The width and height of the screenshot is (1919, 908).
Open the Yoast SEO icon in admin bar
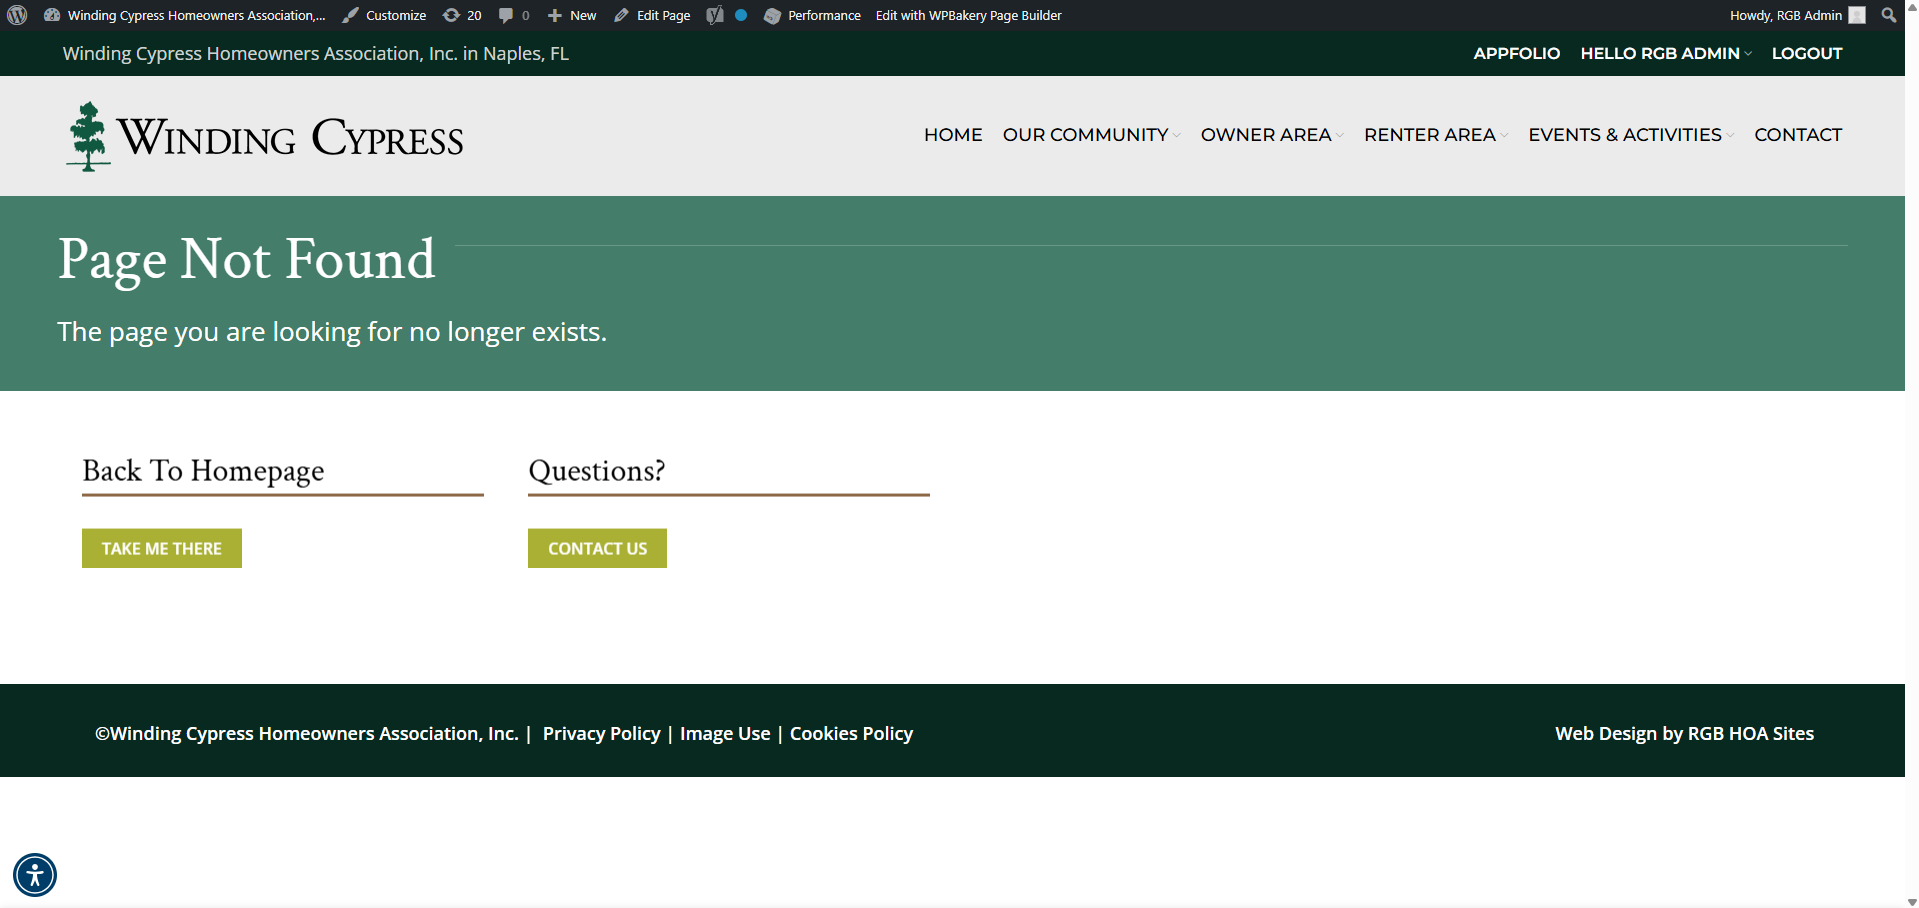(714, 15)
